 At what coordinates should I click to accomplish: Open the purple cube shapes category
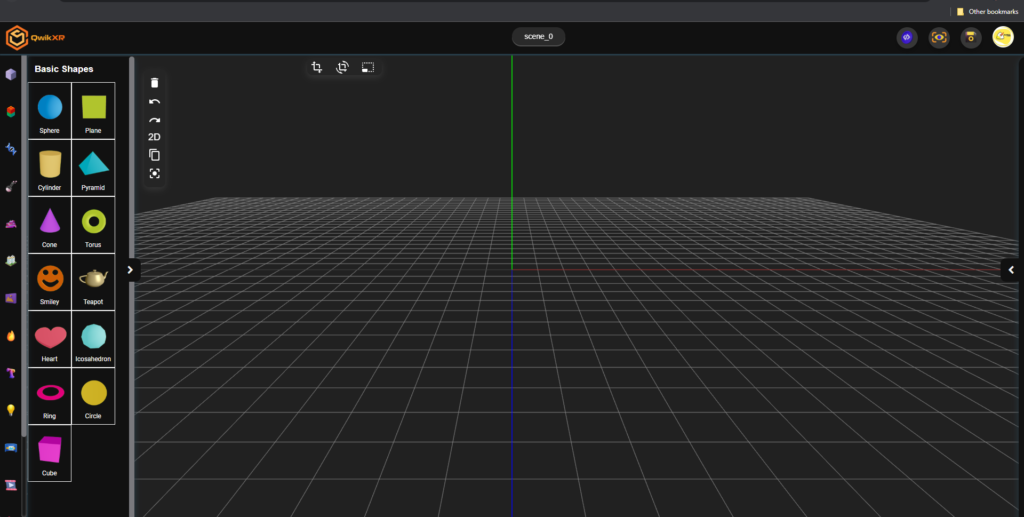tap(10, 74)
